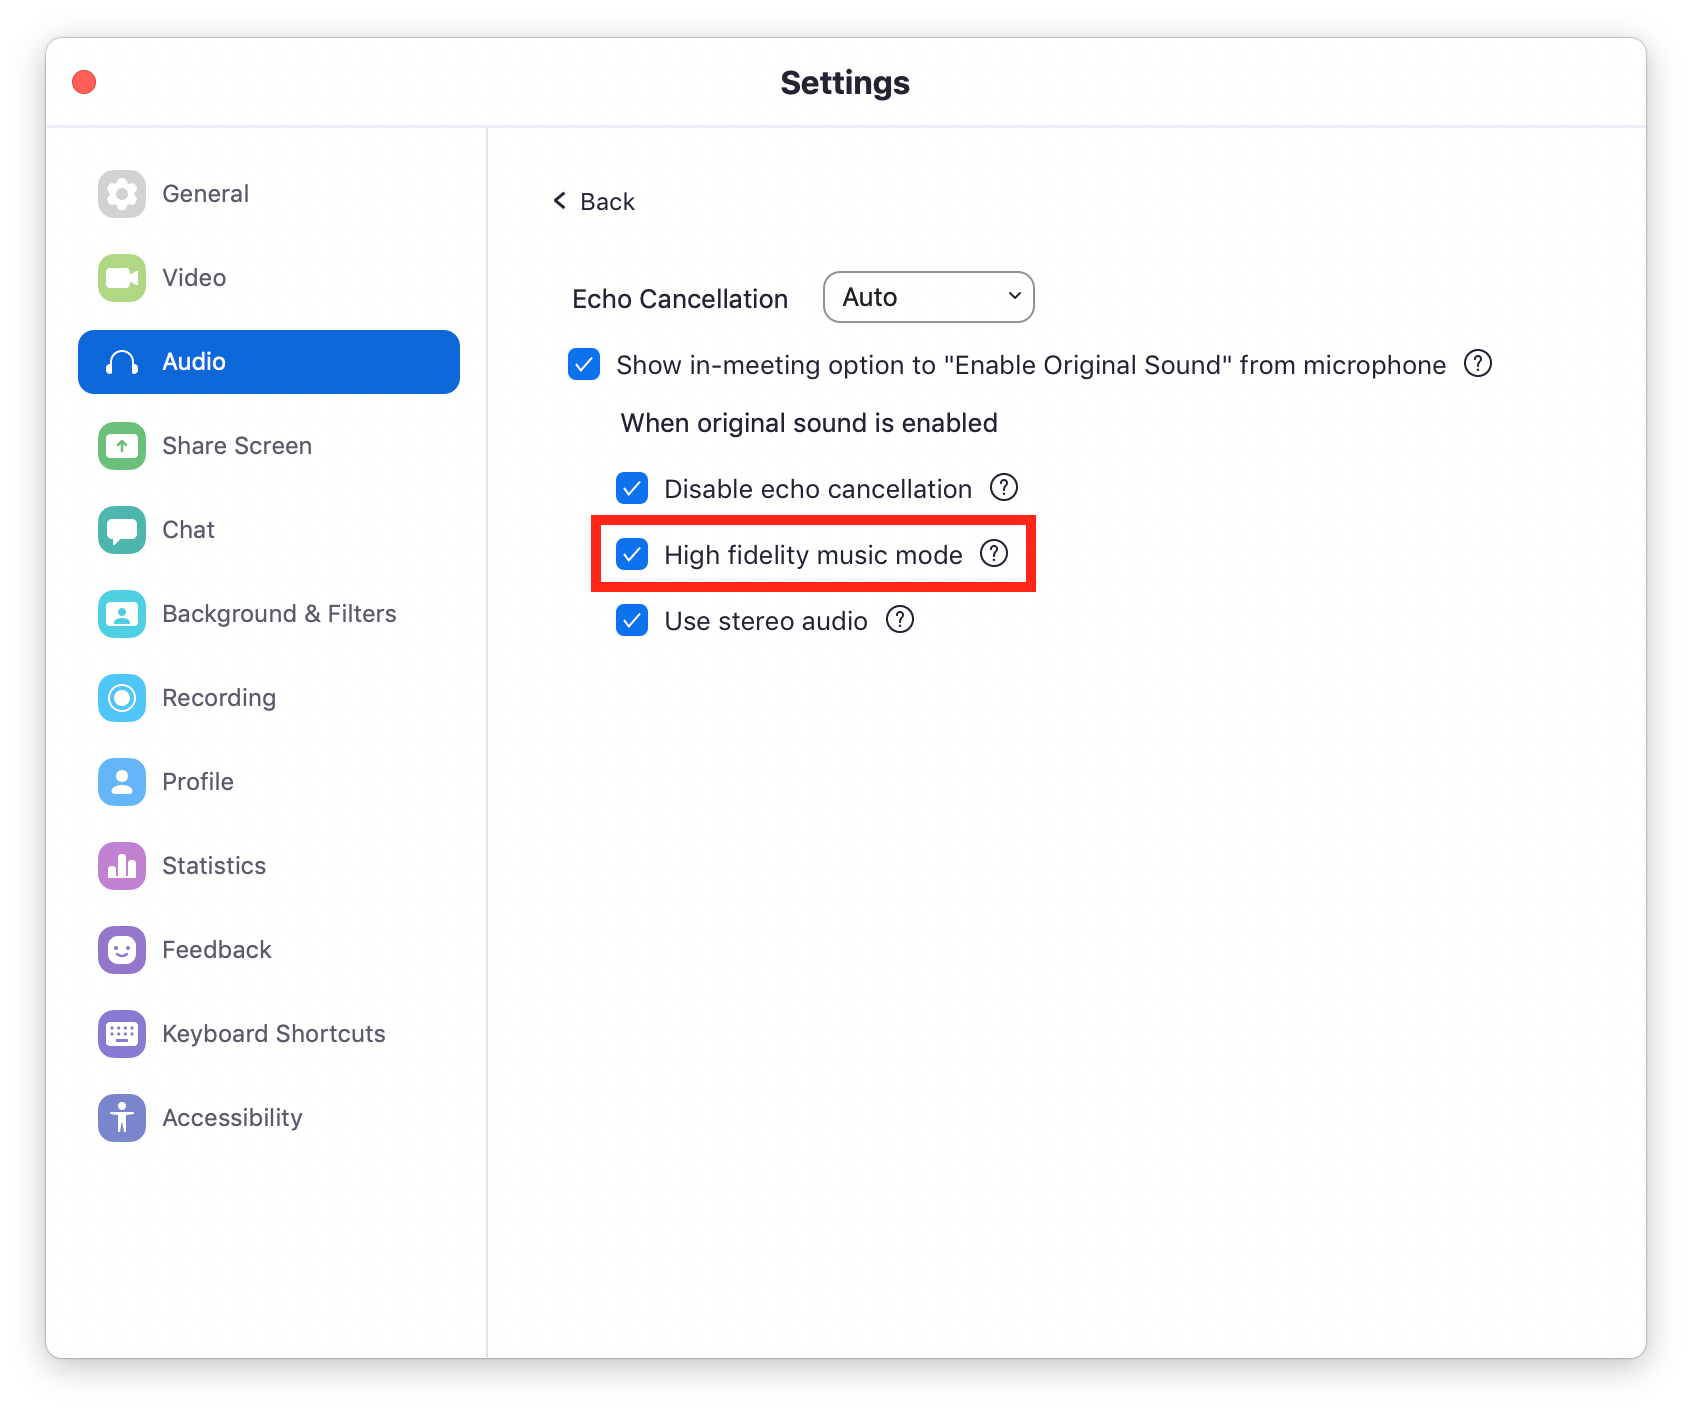Close the Settings window with red button
Image resolution: width=1692 pixels, height=1412 pixels.
coord(84,82)
